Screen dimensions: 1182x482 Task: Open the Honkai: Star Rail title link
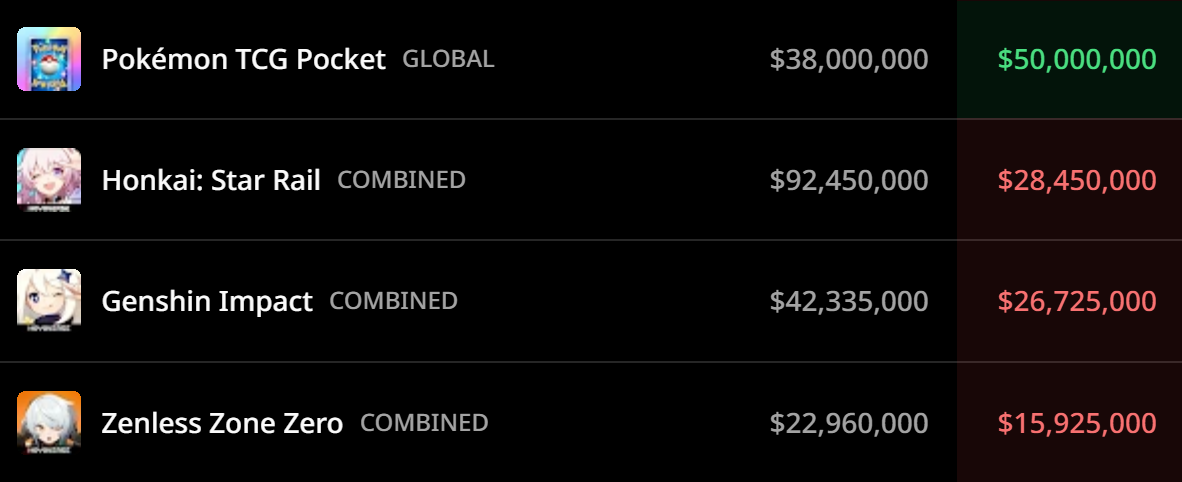tap(211, 180)
